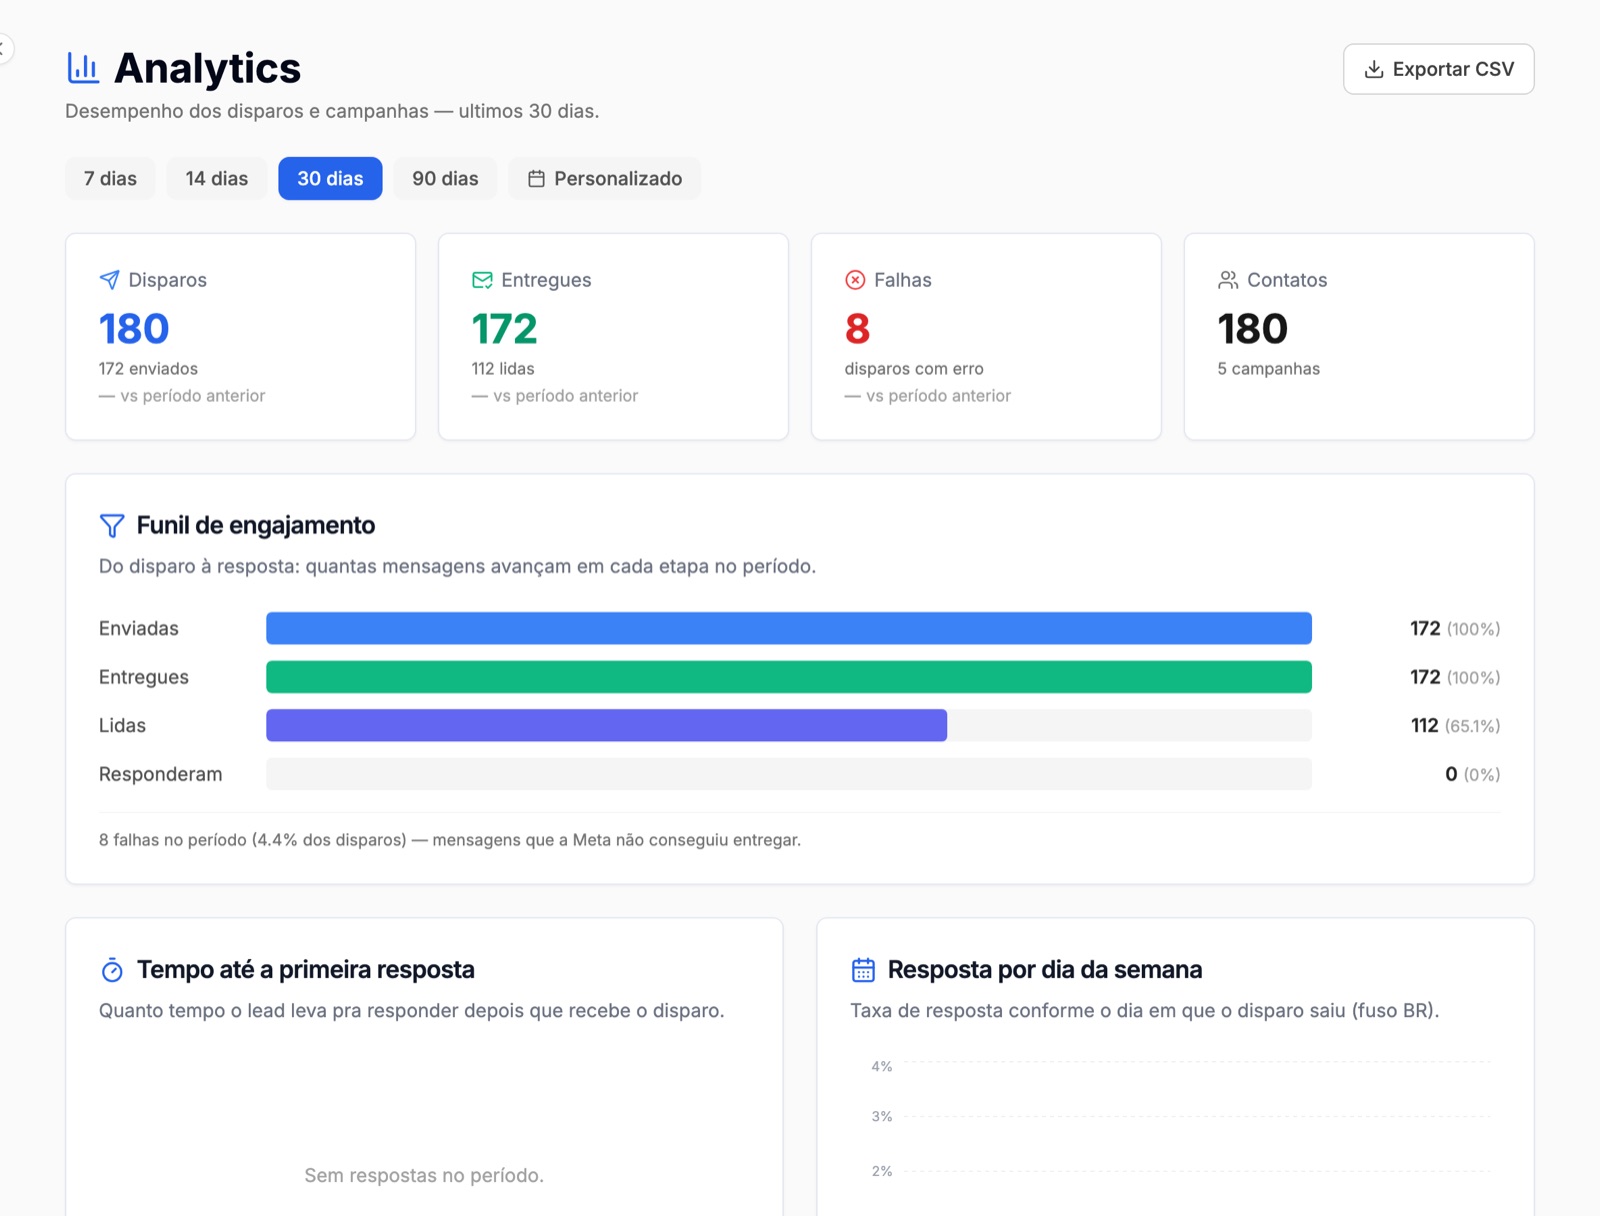The height and width of the screenshot is (1216, 1600).
Task: Click the 'Taxa de resposta conforme o dia' description
Action: [1145, 1010]
